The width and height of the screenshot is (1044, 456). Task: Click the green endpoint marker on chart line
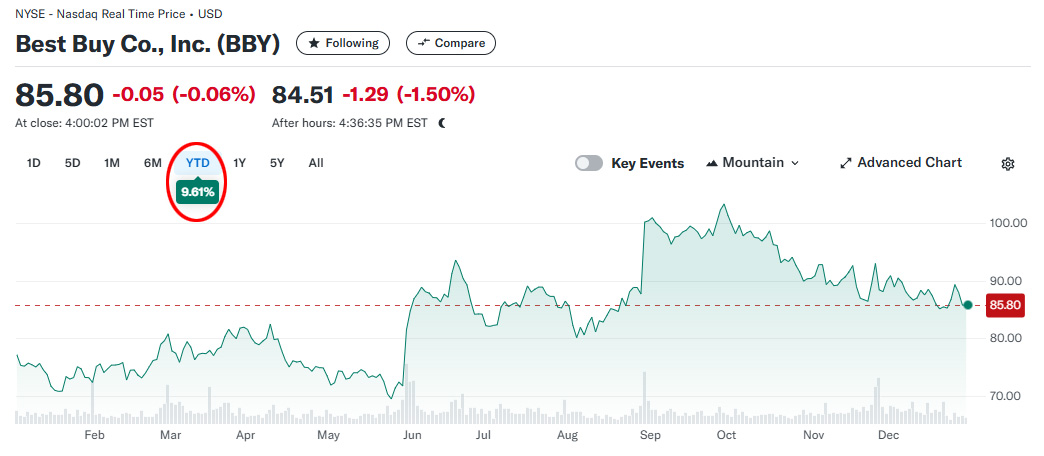point(967,305)
